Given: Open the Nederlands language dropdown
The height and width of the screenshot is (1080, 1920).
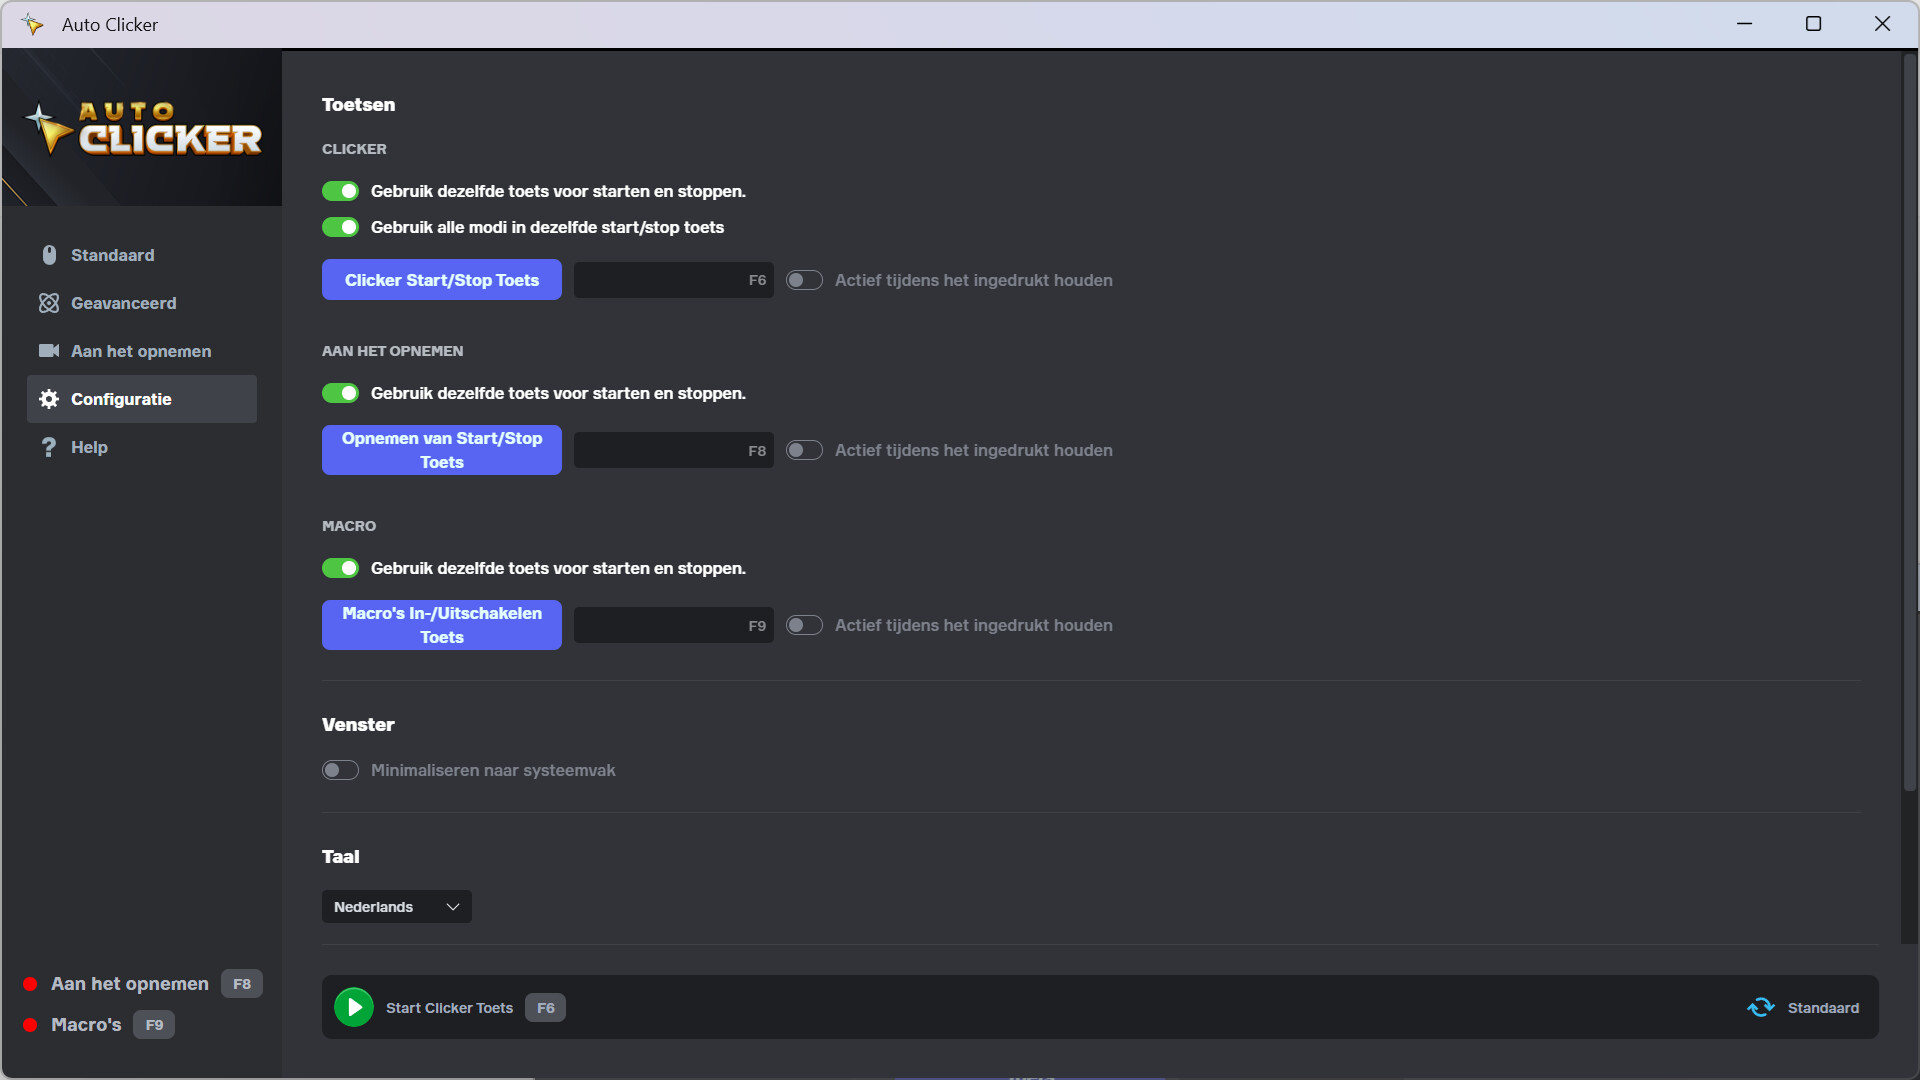Looking at the screenshot, I should pyautogui.click(x=396, y=907).
